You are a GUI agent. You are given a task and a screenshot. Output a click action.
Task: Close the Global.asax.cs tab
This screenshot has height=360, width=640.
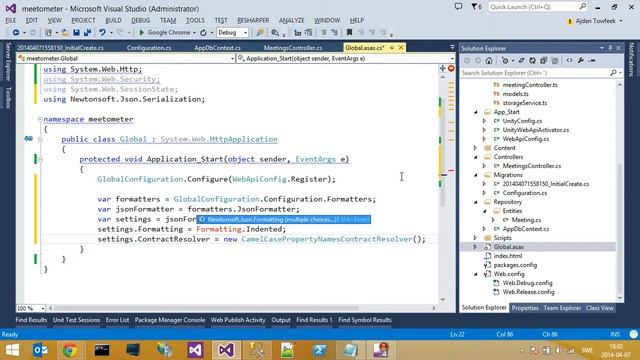401,48
